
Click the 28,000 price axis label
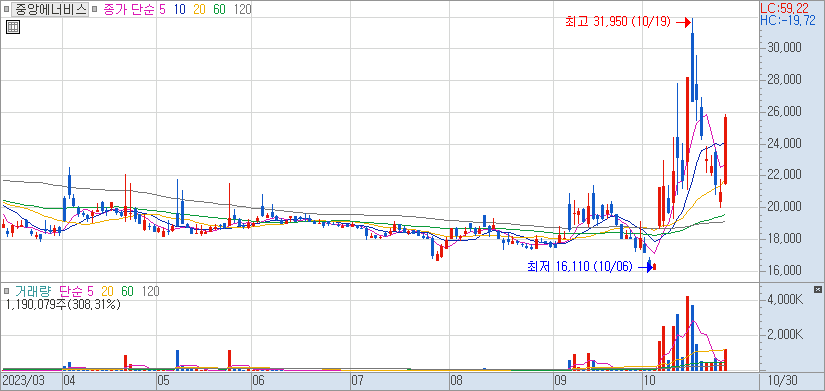(785, 80)
